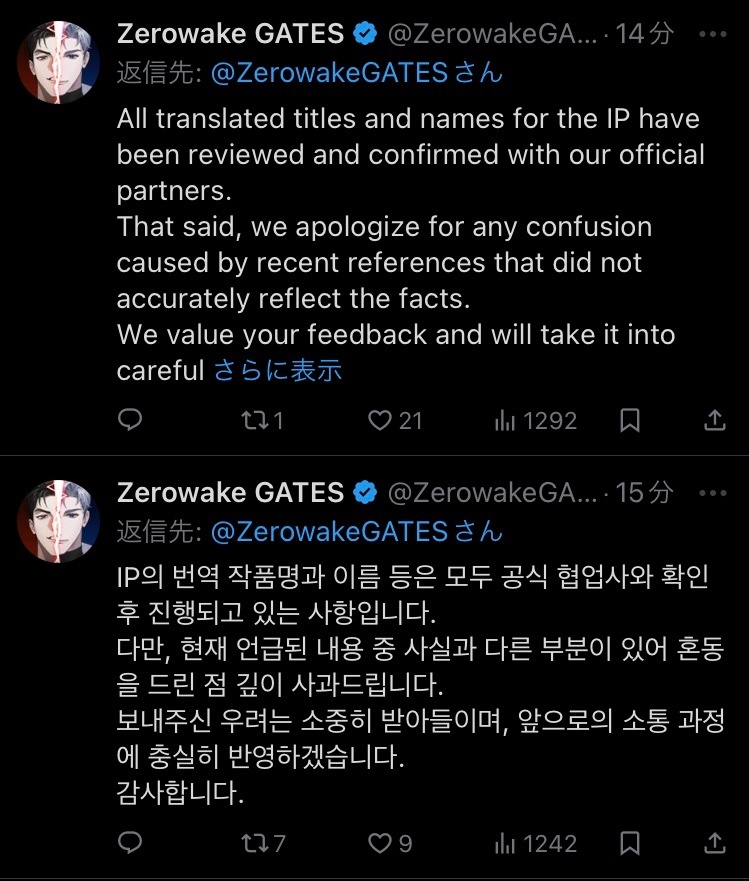Screen dimensions: 749x881
Task: Expand the first tweet with さらに表示
Action: pyautogui.click(x=277, y=370)
